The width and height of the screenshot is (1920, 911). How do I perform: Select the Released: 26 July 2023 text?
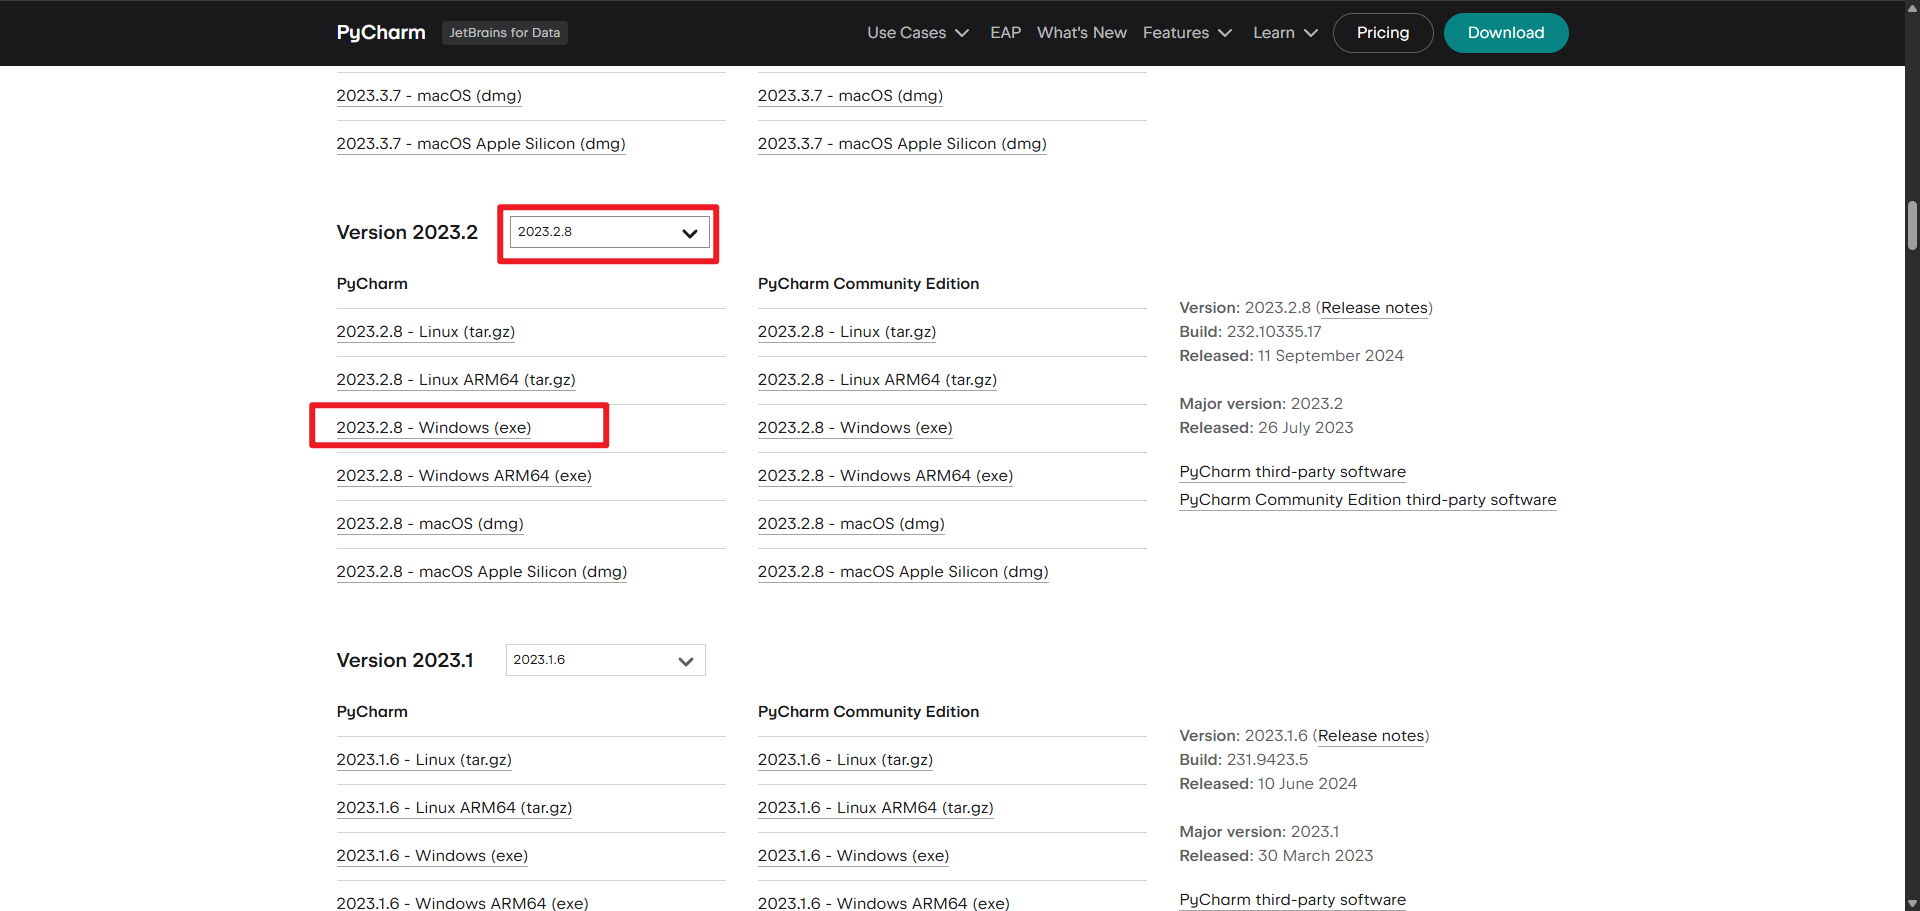tap(1266, 428)
